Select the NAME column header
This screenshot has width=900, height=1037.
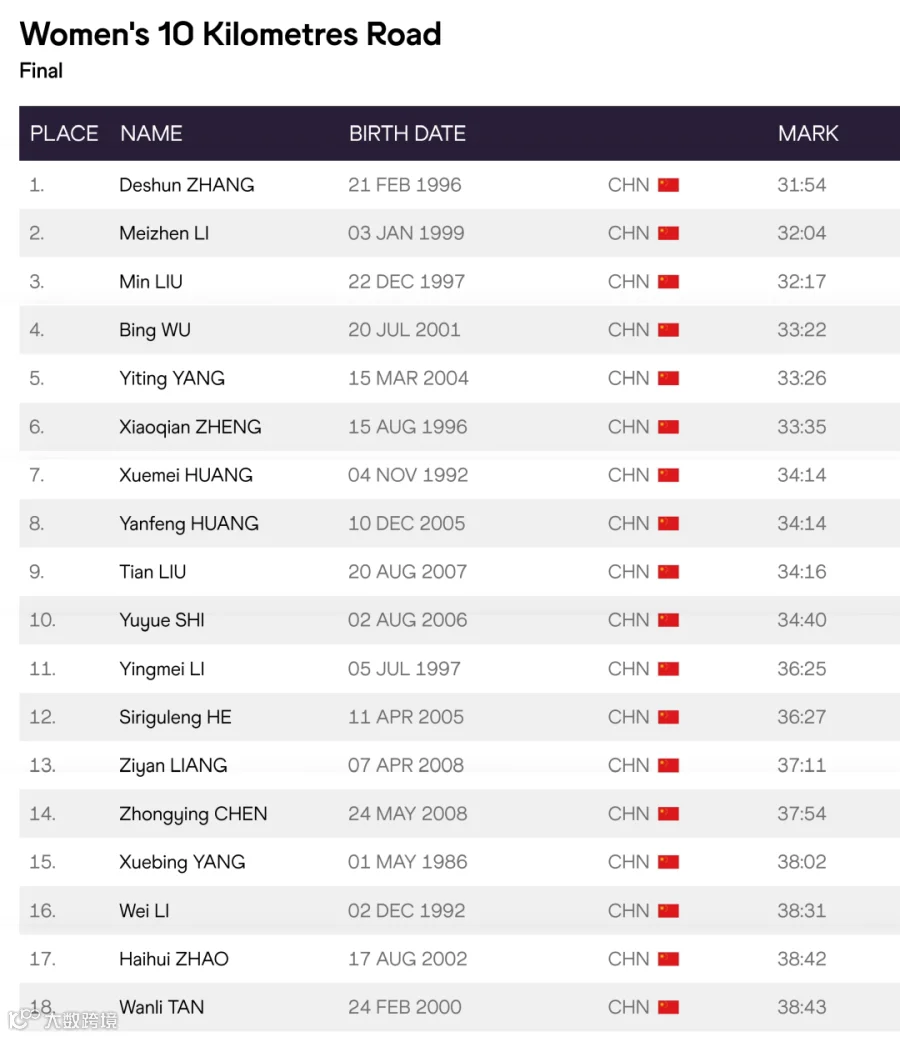(151, 134)
